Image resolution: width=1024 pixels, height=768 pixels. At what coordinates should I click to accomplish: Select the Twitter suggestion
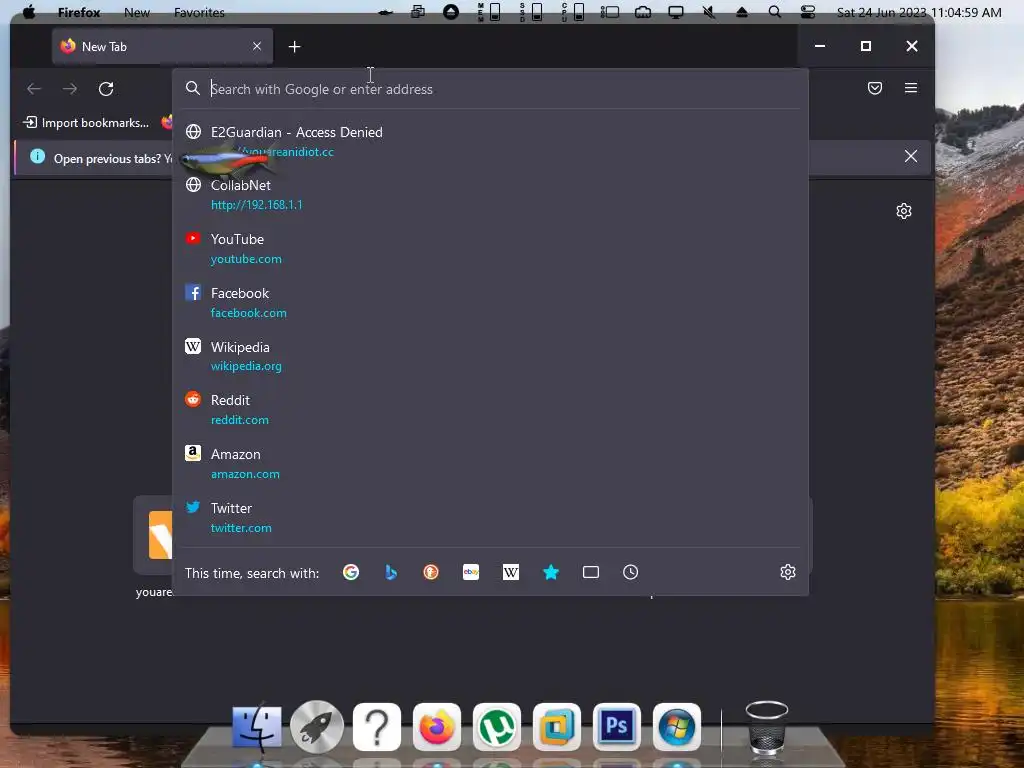pos(490,517)
